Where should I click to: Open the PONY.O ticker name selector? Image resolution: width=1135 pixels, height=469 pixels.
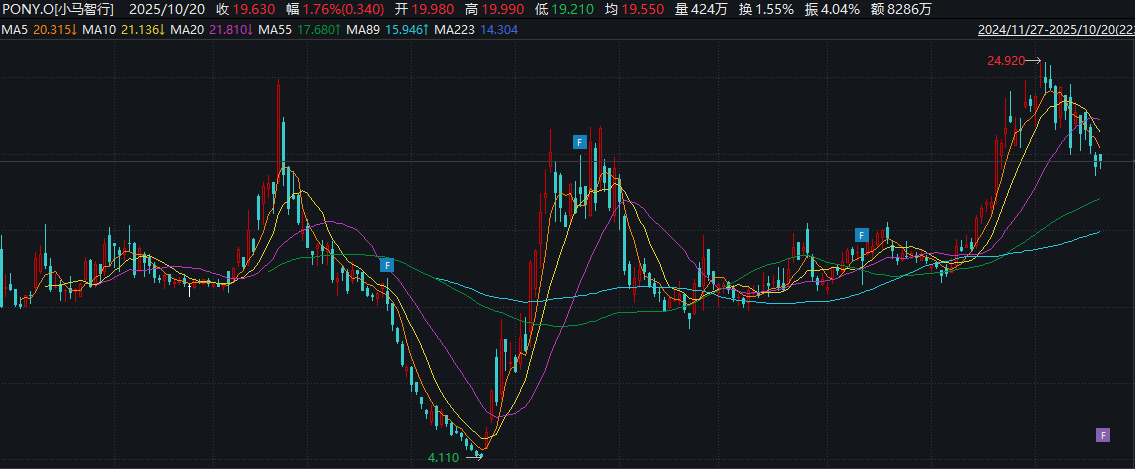pos(59,9)
